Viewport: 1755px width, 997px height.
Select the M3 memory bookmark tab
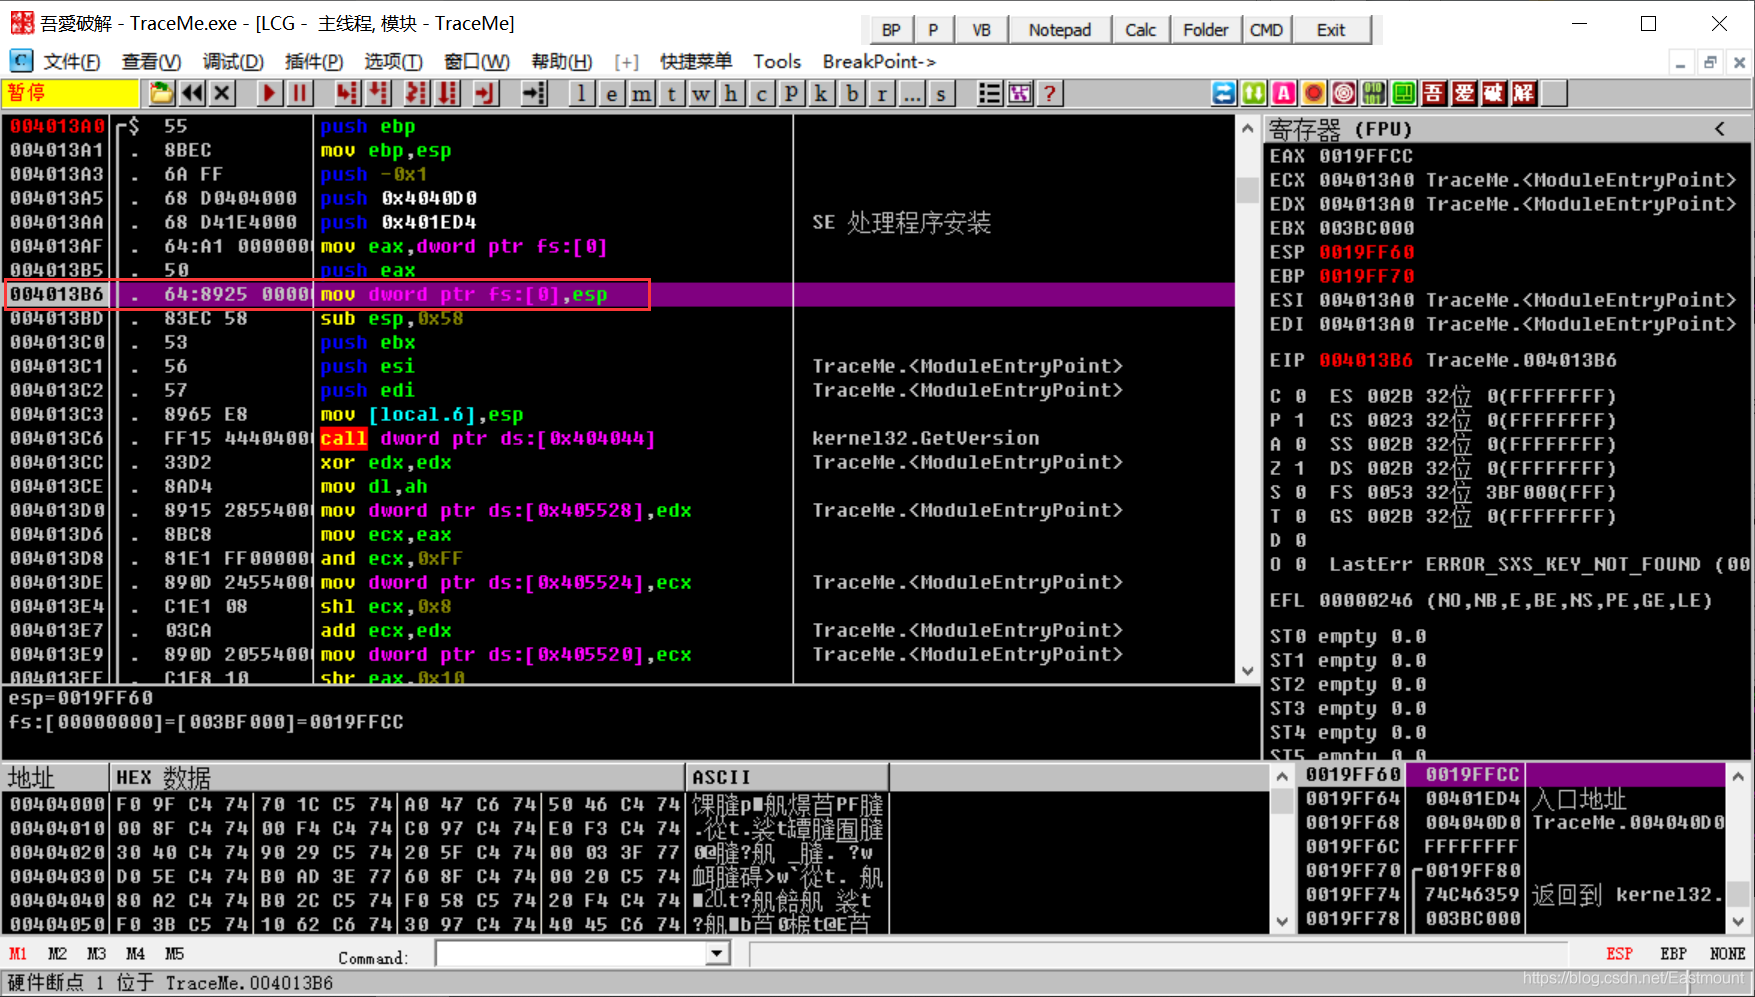click(x=97, y=954)
